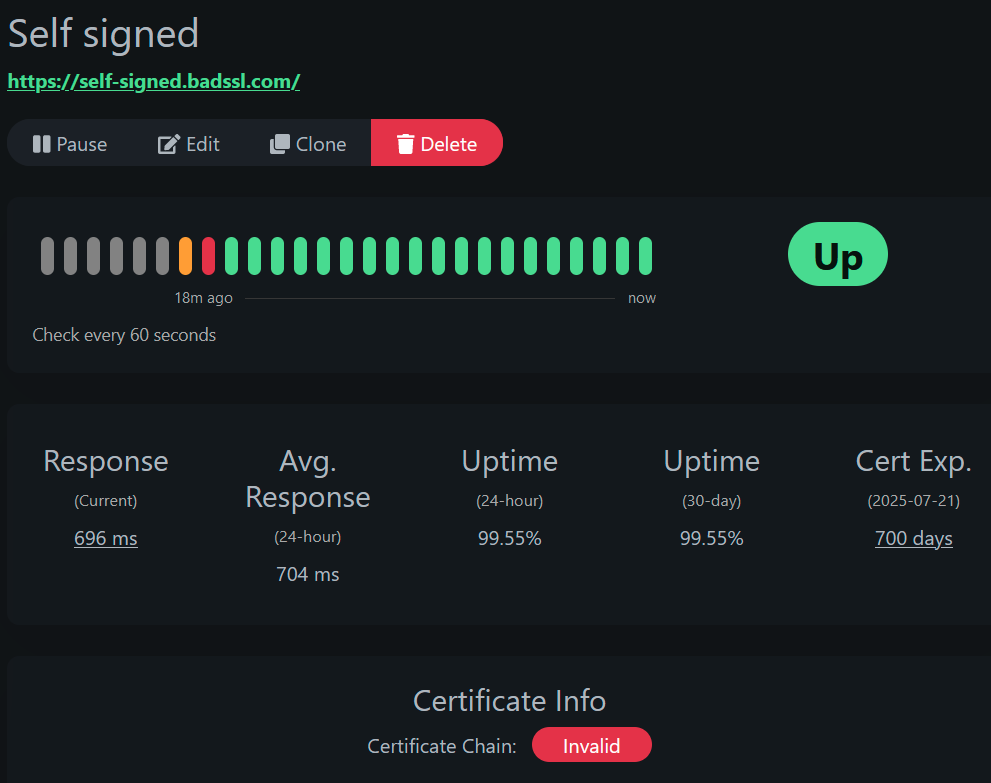
Task: Click the Pause icon on the monitor toolbar
Action: [41, 143]
